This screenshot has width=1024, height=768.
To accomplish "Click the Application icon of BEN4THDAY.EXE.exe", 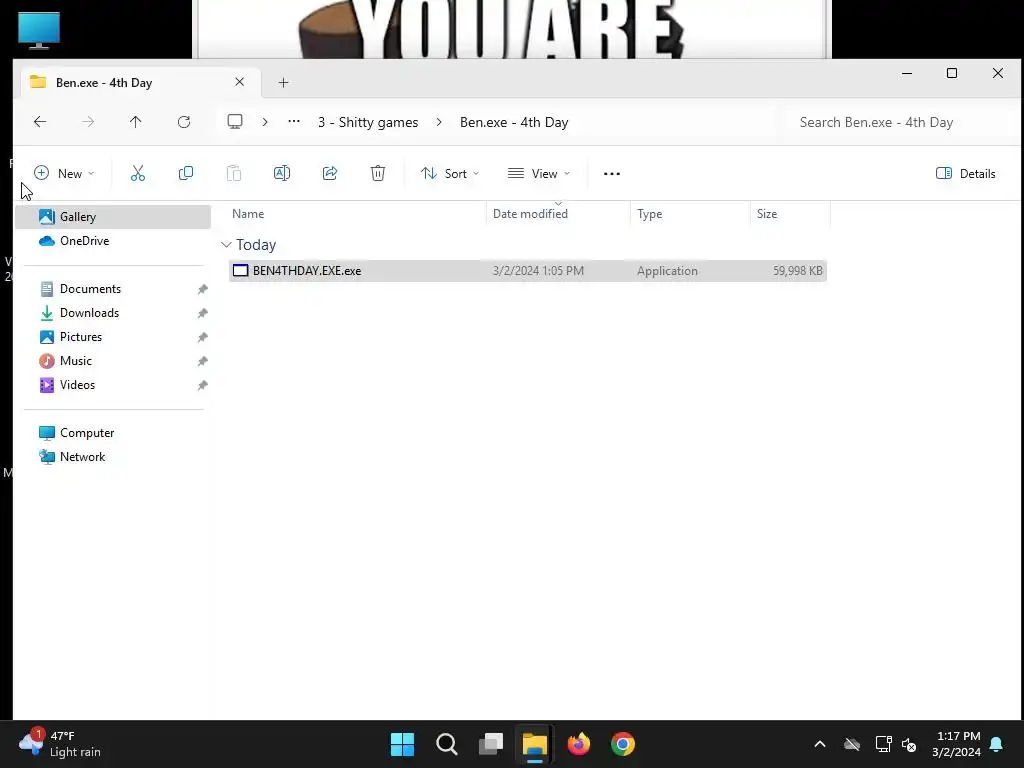I will (x=240, y=270).
